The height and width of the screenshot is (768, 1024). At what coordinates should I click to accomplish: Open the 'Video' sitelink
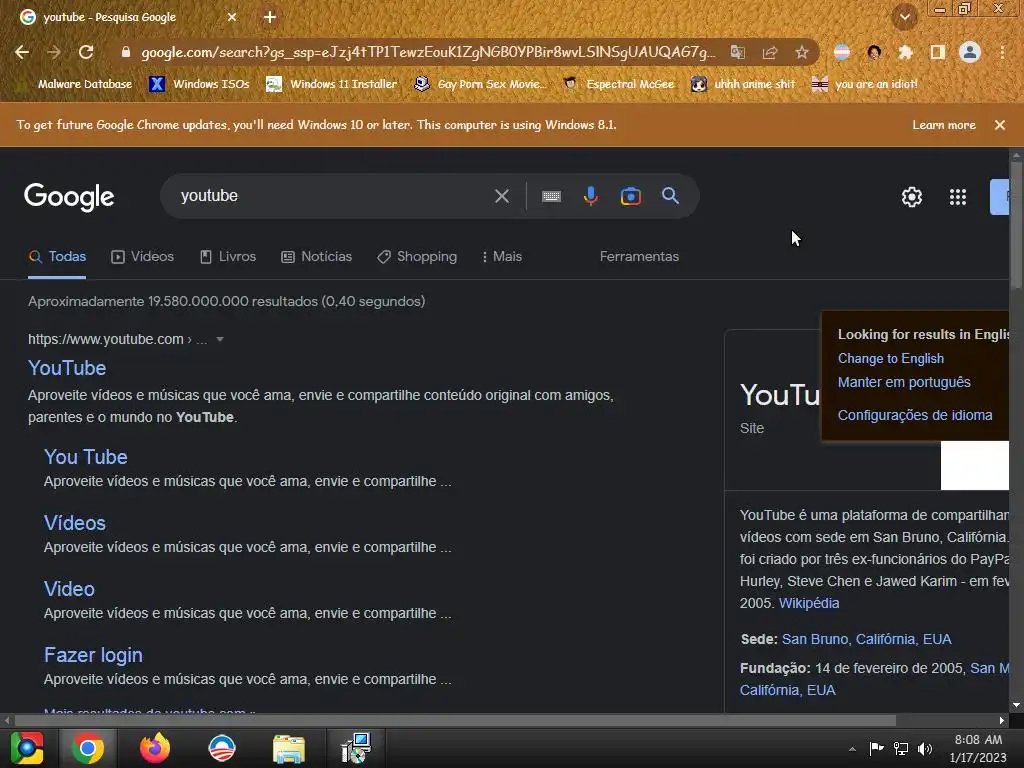[x=69, y=589]
